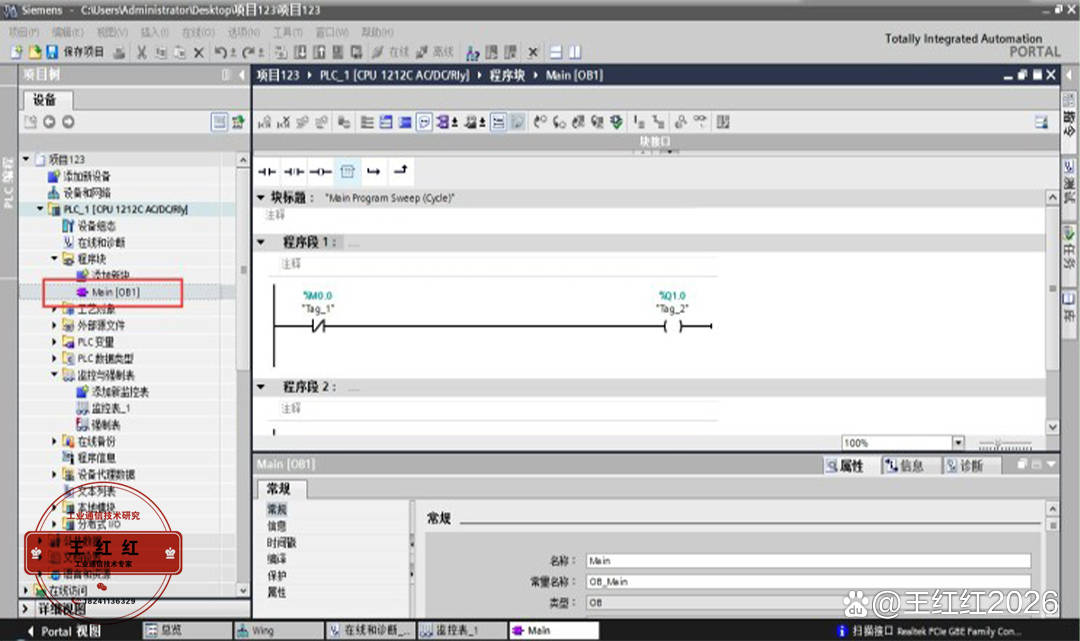This screenshot has width=1080, height=641.
Task: Collapse 监控与强制表 folder
Action: 54,375
